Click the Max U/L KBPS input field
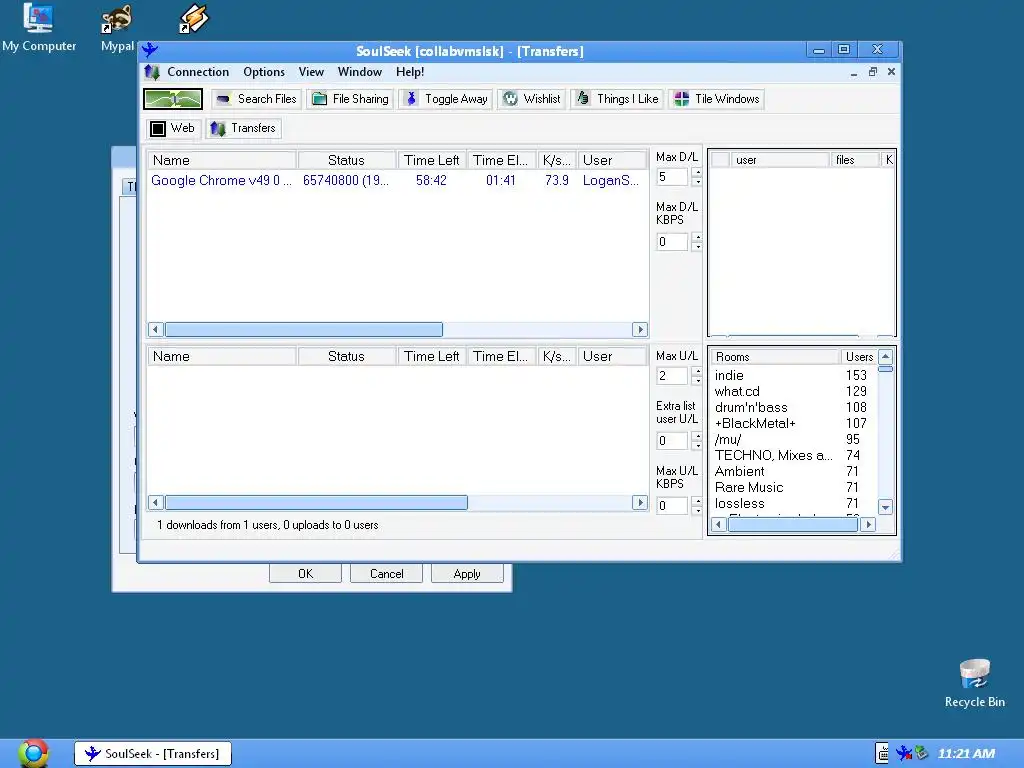Image resolution: width=1024 pixels, height=768 pixels. pyautogui.click(x=671, y=505)
